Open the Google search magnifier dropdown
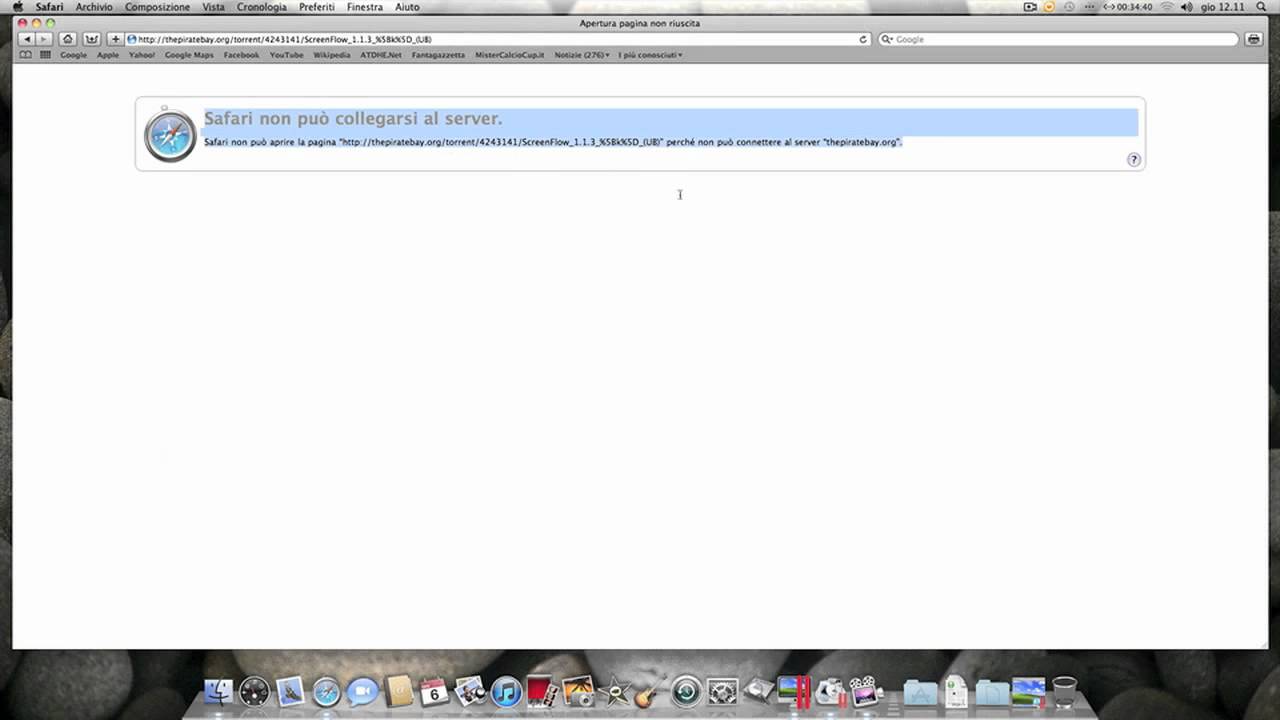 pos(887,39)
